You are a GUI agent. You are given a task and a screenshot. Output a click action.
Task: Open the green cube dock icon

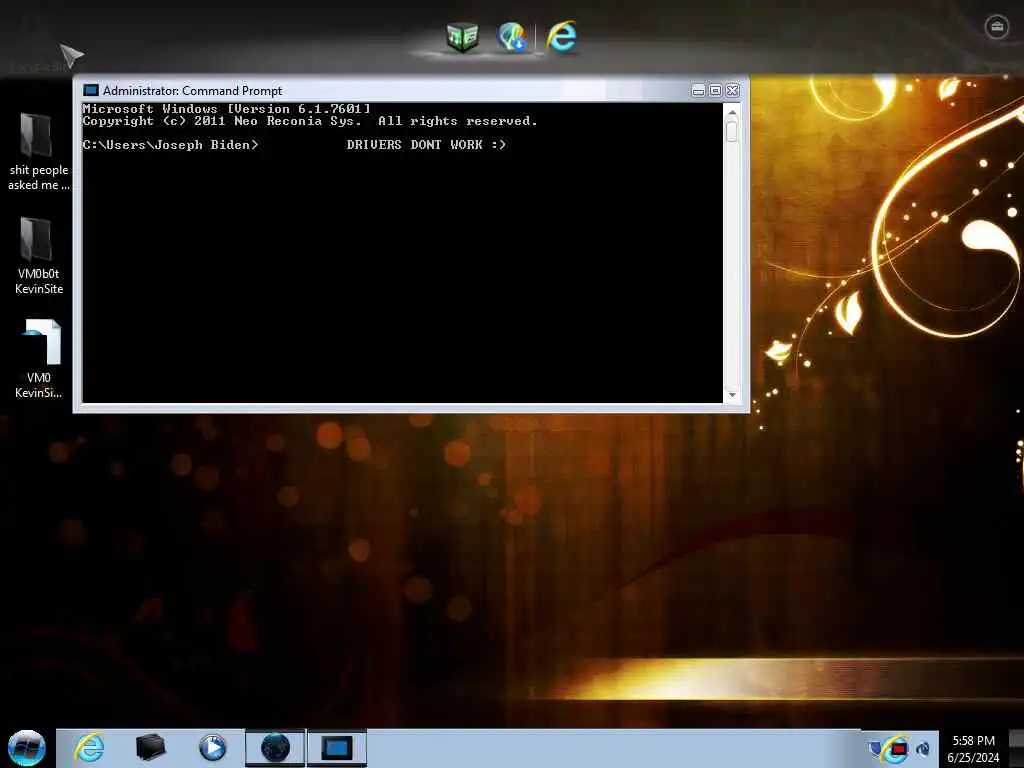click(462, 37)
